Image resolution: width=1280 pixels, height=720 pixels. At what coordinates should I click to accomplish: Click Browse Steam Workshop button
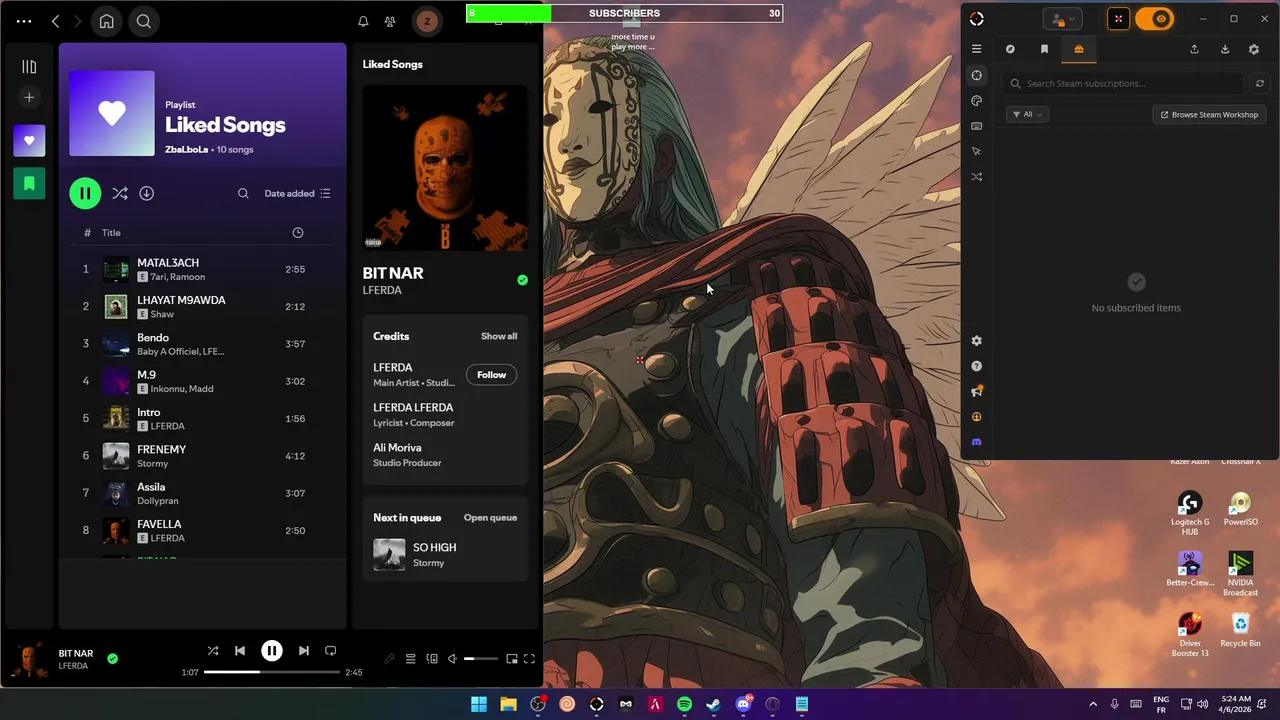pos(1209,114)
